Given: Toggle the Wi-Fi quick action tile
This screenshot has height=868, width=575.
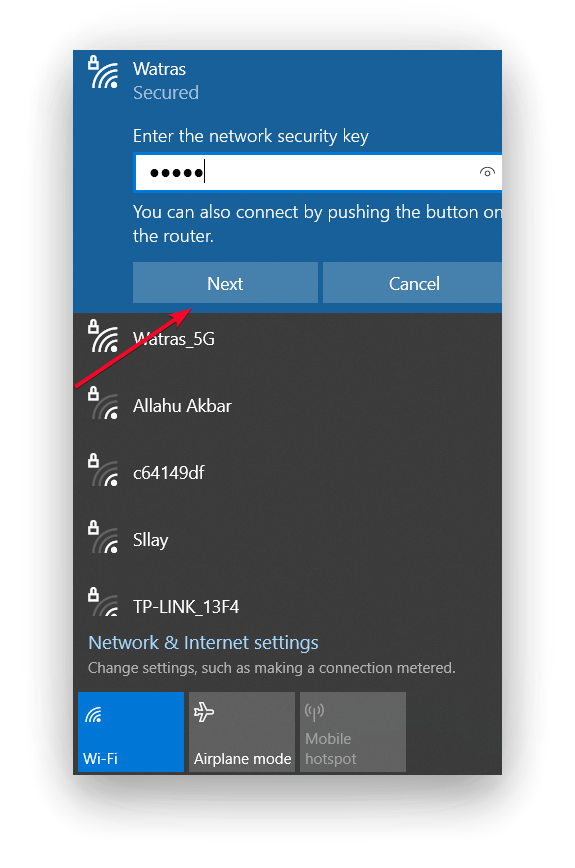Looking at the screenshot, I should click(131, 731).
